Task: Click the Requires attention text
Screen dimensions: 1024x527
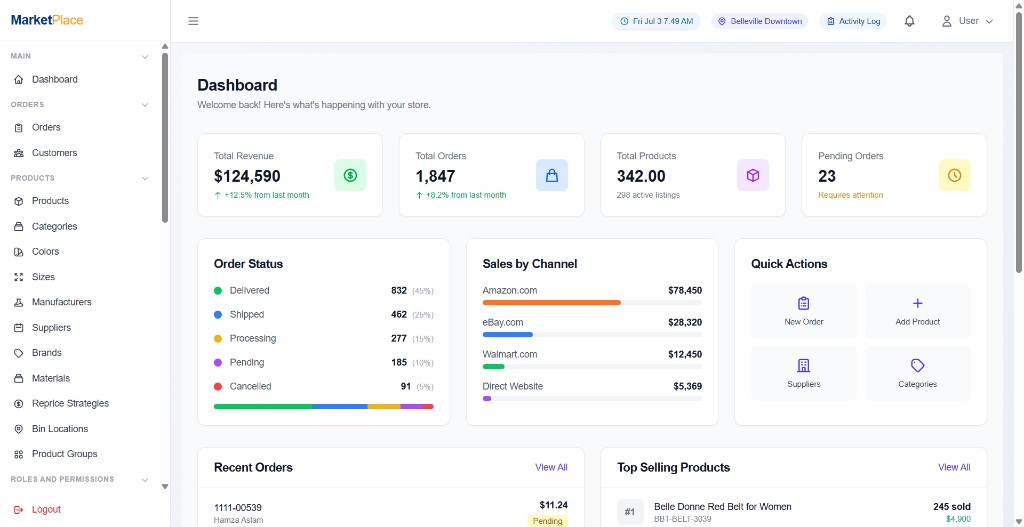Action: pos(850,195)
